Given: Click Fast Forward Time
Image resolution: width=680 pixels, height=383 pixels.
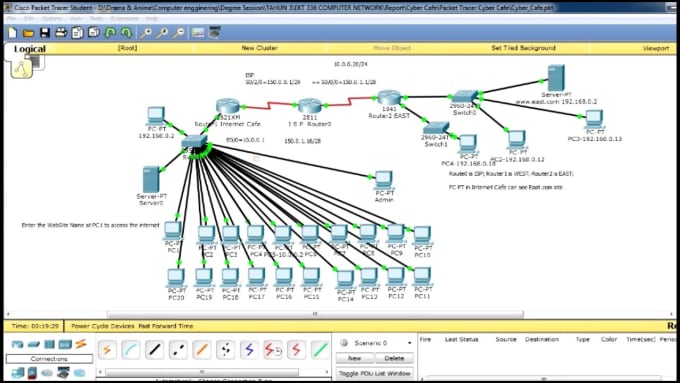Looking at the screenshot, I should (x=166, y=326).
